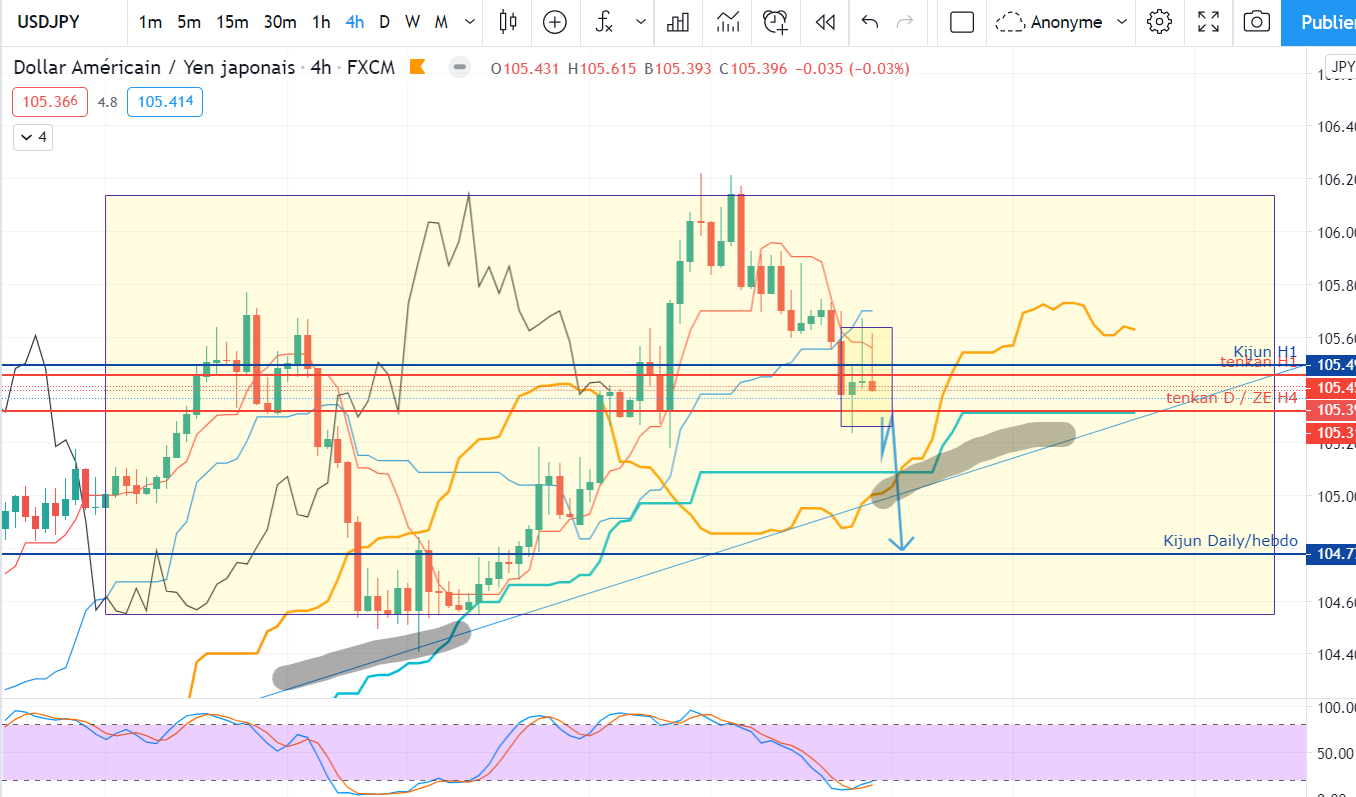Click the 106.00 price axis label
The height and width of the screenshot is (797, 1356).
click(1336, 233)
